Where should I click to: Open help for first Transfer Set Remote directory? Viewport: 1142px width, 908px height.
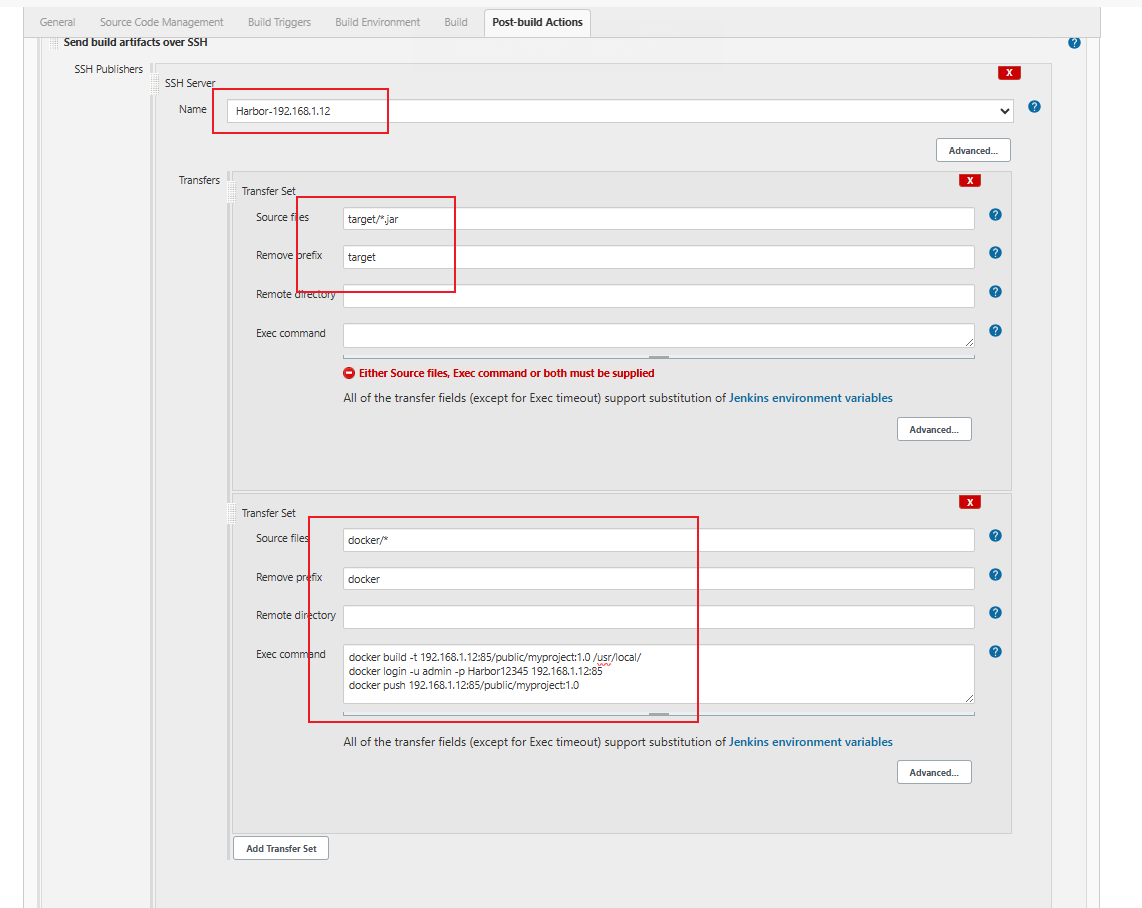click(995, 292)
